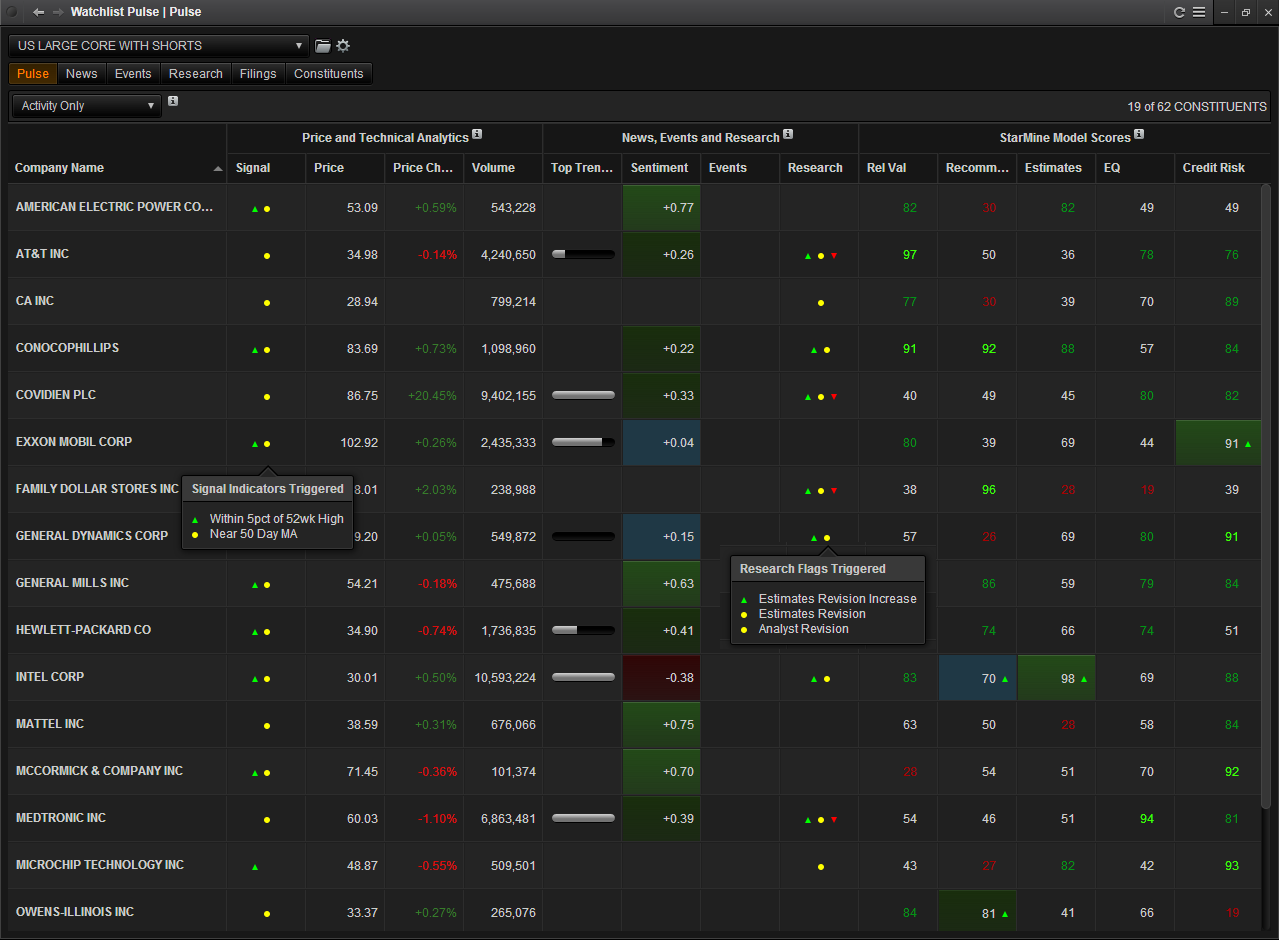This screenshot has height=940, width=1279.
Task: Click info icon next to Activity Only filter
Action: point(173,101)
